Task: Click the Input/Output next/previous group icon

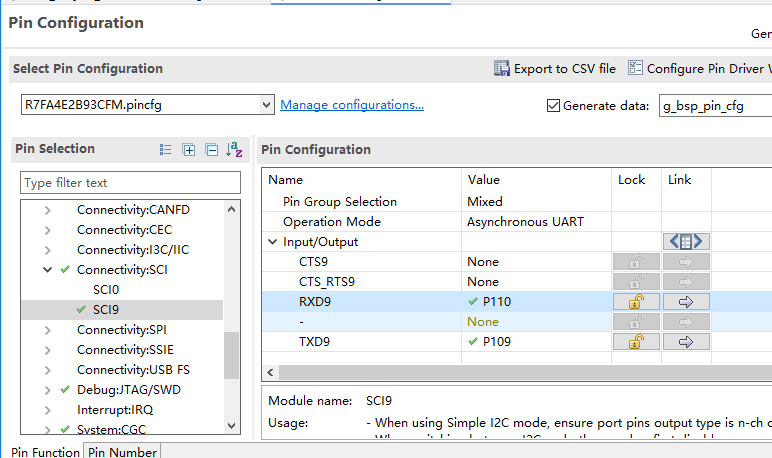Action: [686, 241]
